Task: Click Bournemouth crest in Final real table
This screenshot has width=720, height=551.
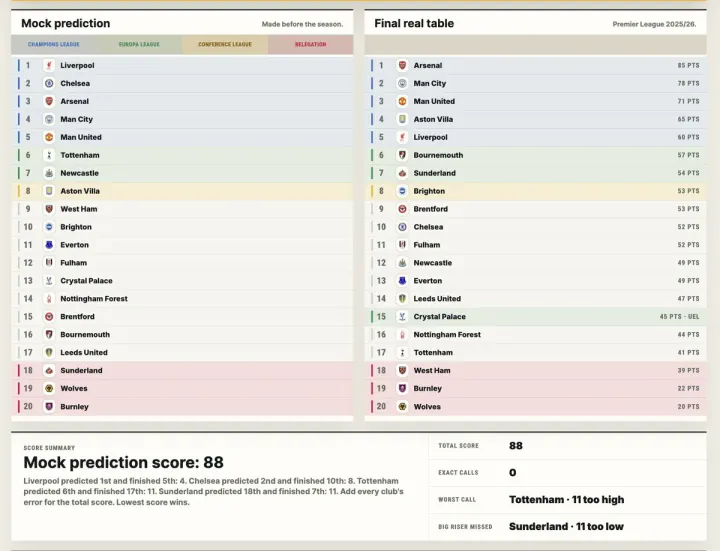Action: tap(402, 155)
